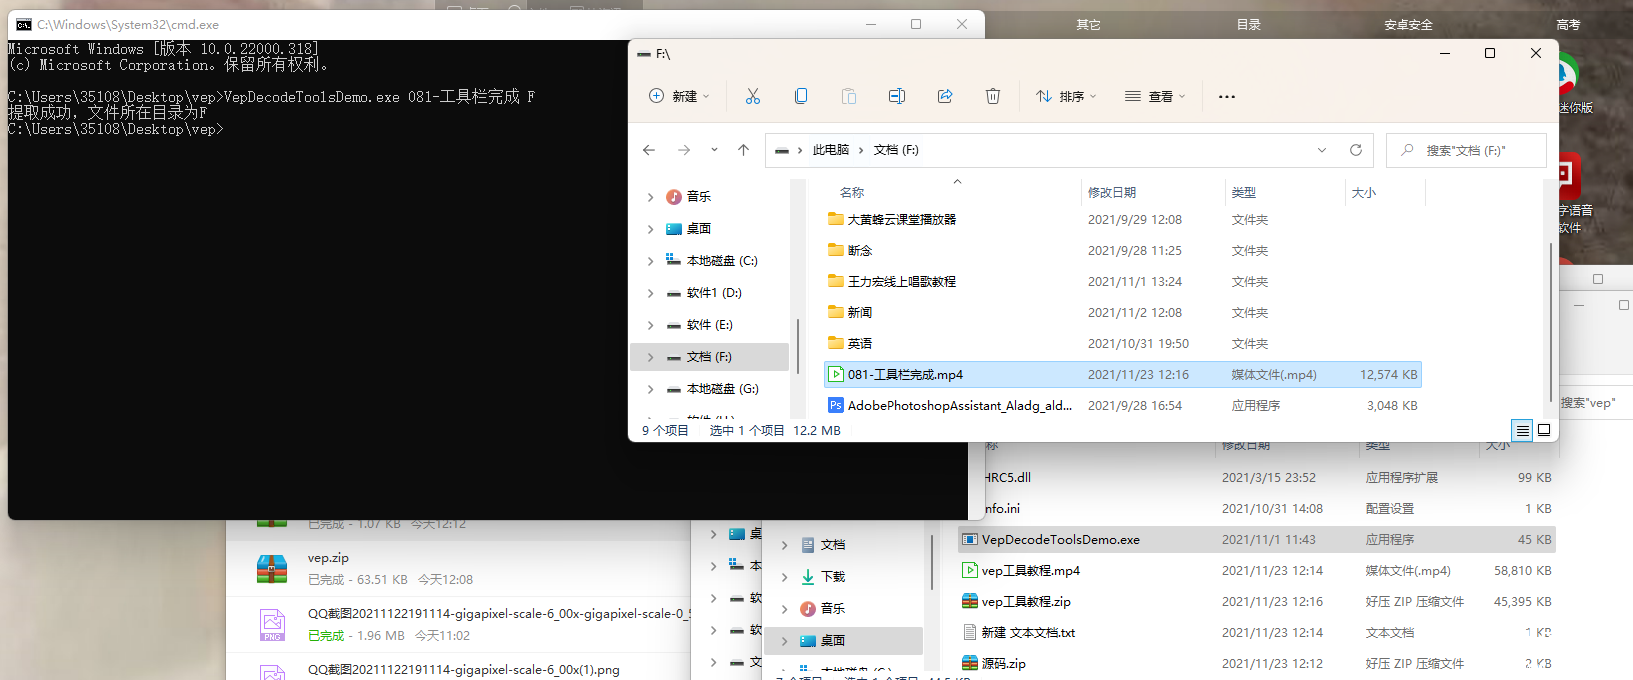
Task: Select 文档 in the back window tree
Action: point(833,545)
